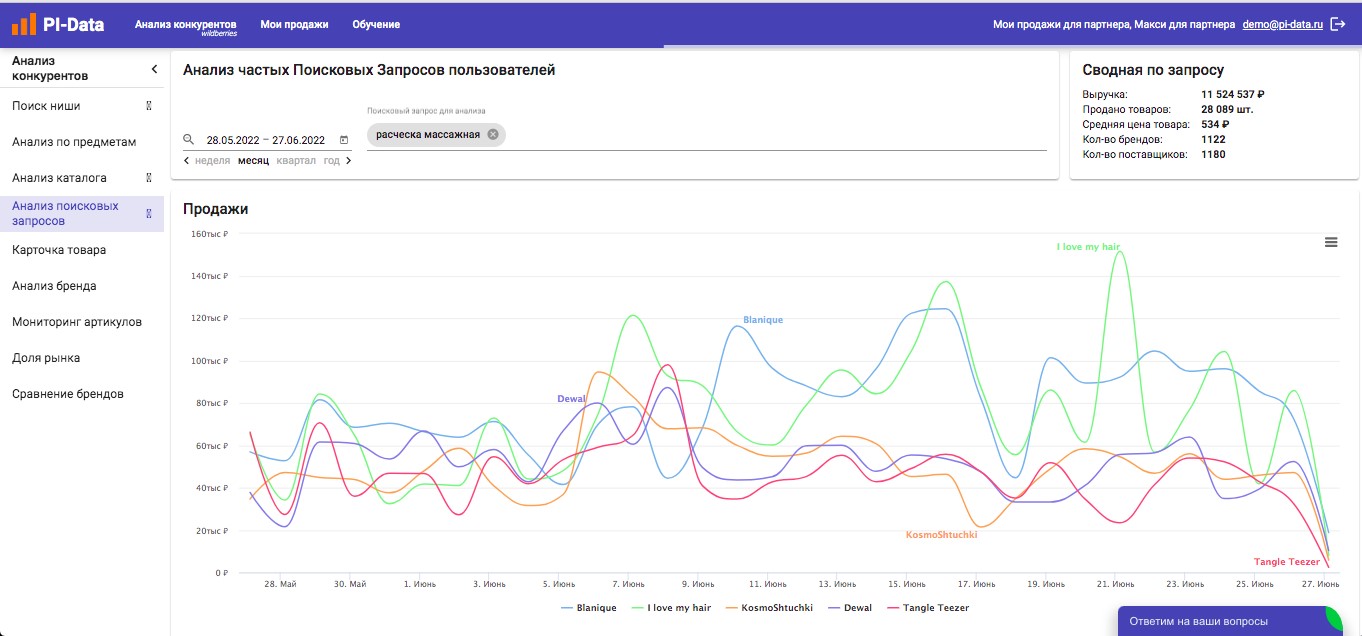Select the квартал period
Image resolution: width=1362 pixels, height=636 pixels.
pyautogui.click(x=296, y=161)
